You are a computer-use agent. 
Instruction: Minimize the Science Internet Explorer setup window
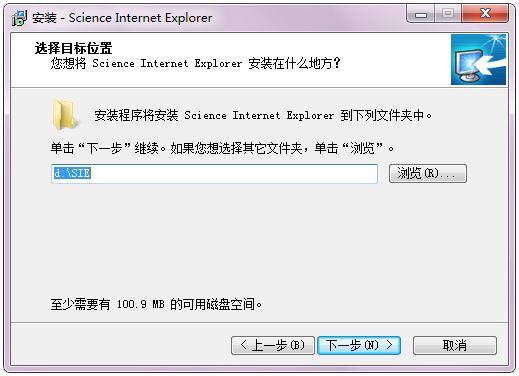click(421, 15)
